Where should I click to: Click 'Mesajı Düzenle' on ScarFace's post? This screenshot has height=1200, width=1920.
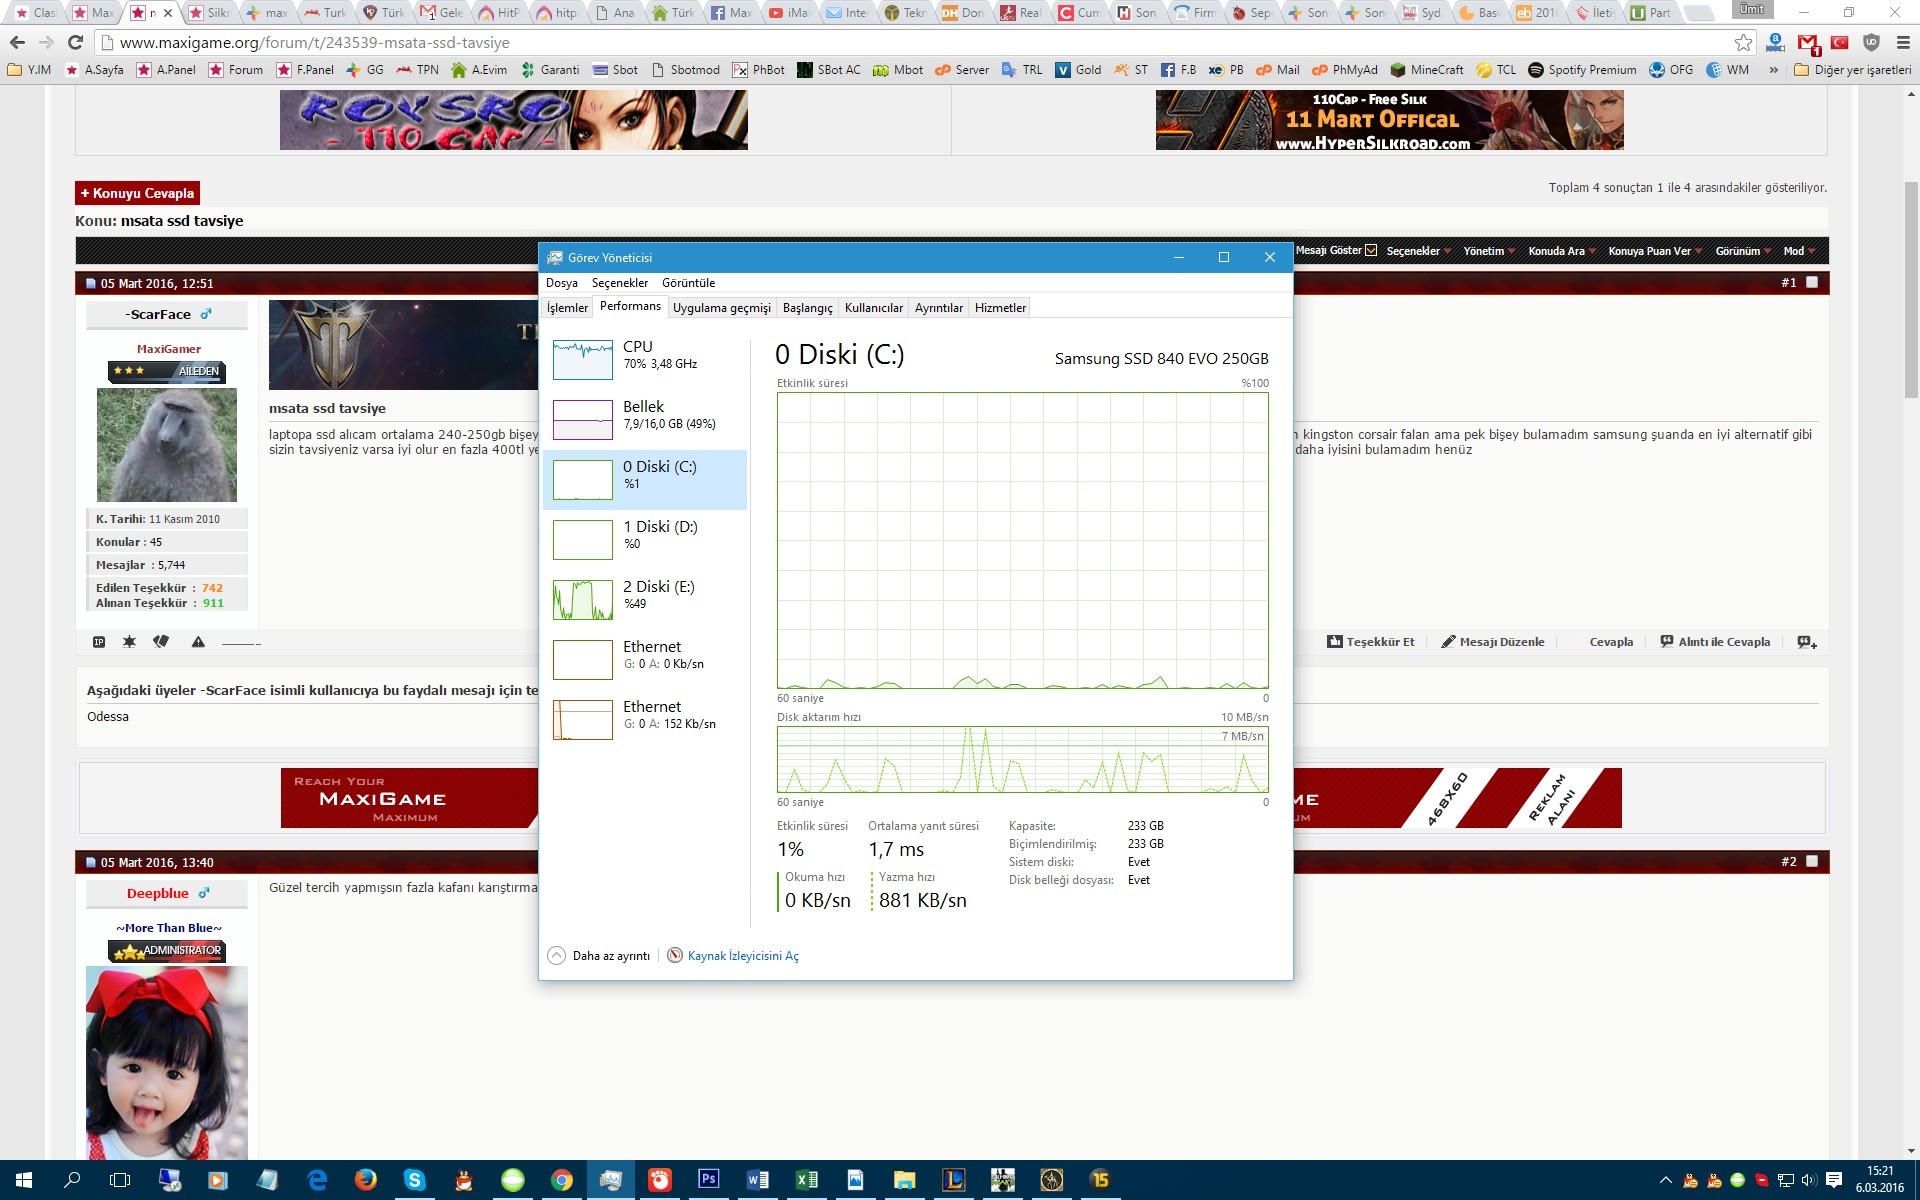click(x=1493, y=642)
